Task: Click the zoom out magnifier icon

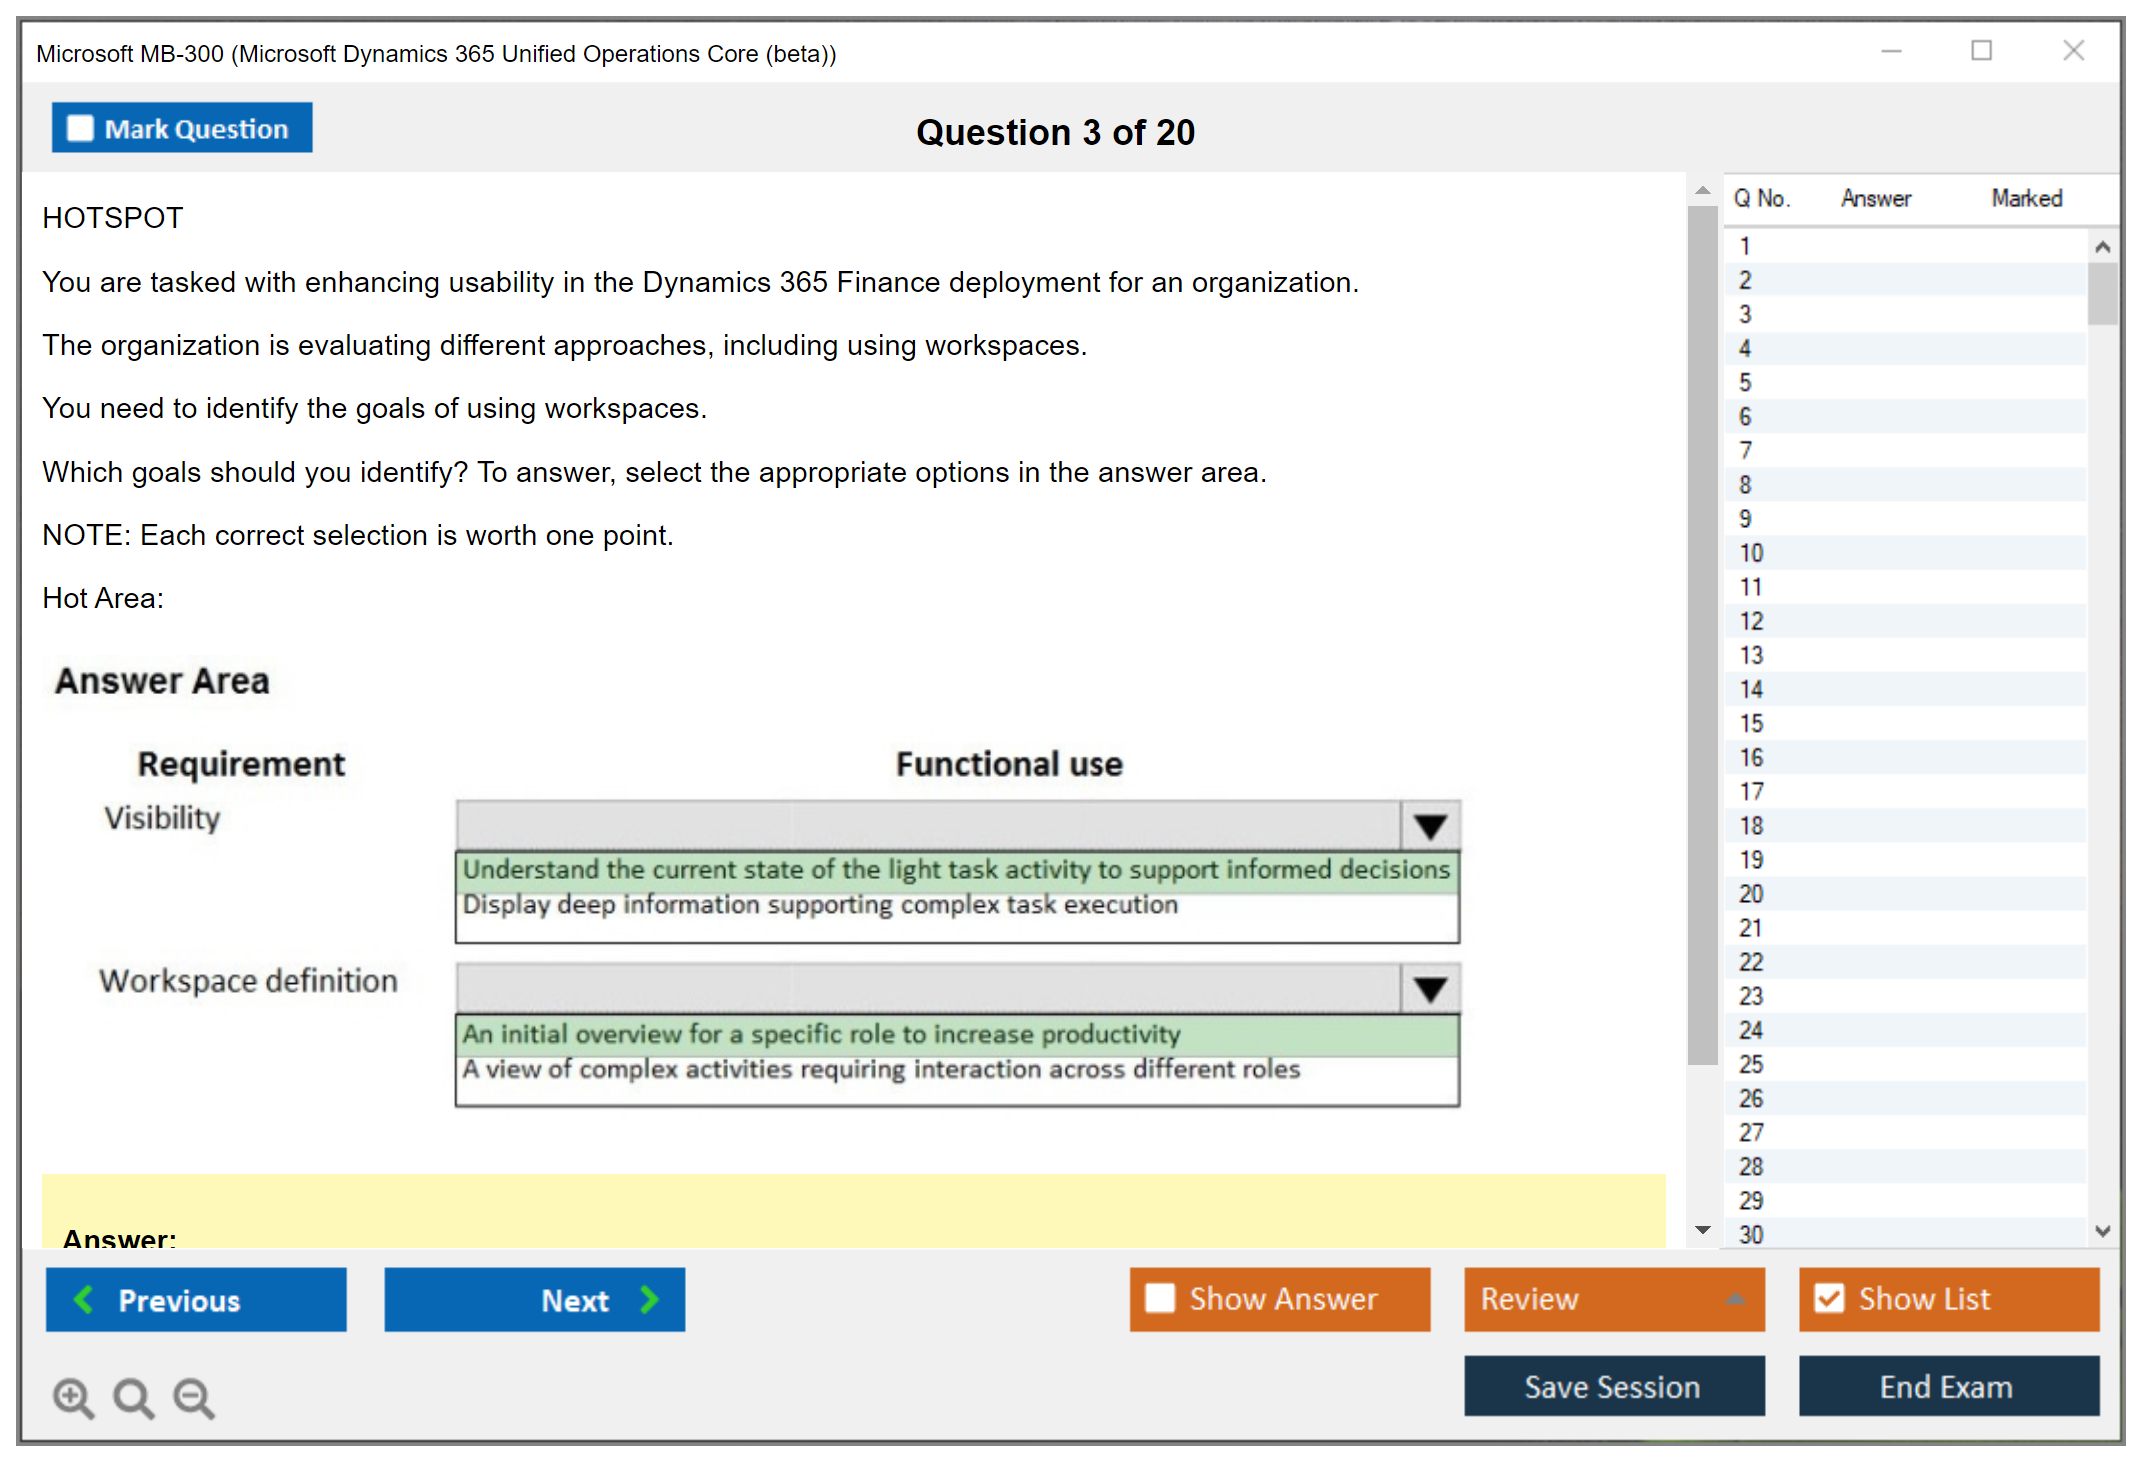Action: [193, 1397]
